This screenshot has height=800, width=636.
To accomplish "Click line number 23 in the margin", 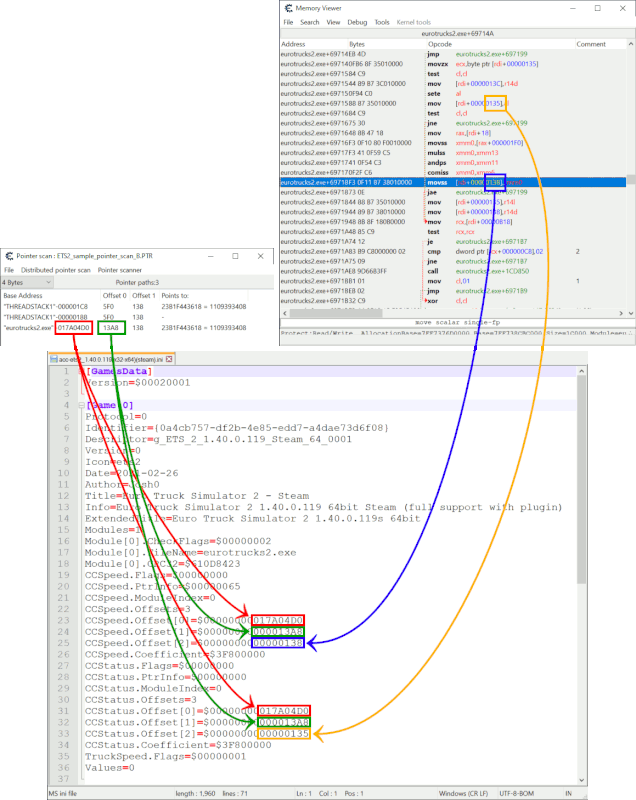I will click(x=63, y=620).
